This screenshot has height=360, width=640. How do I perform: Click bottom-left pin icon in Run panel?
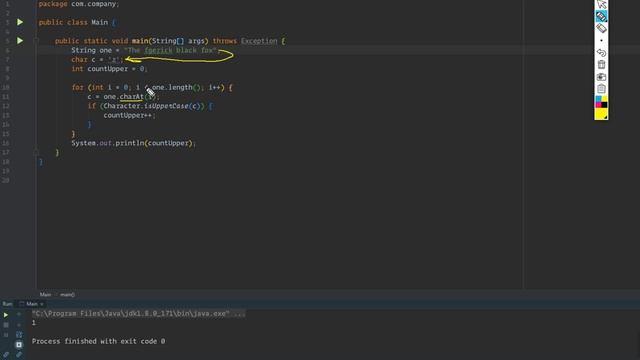6,355
